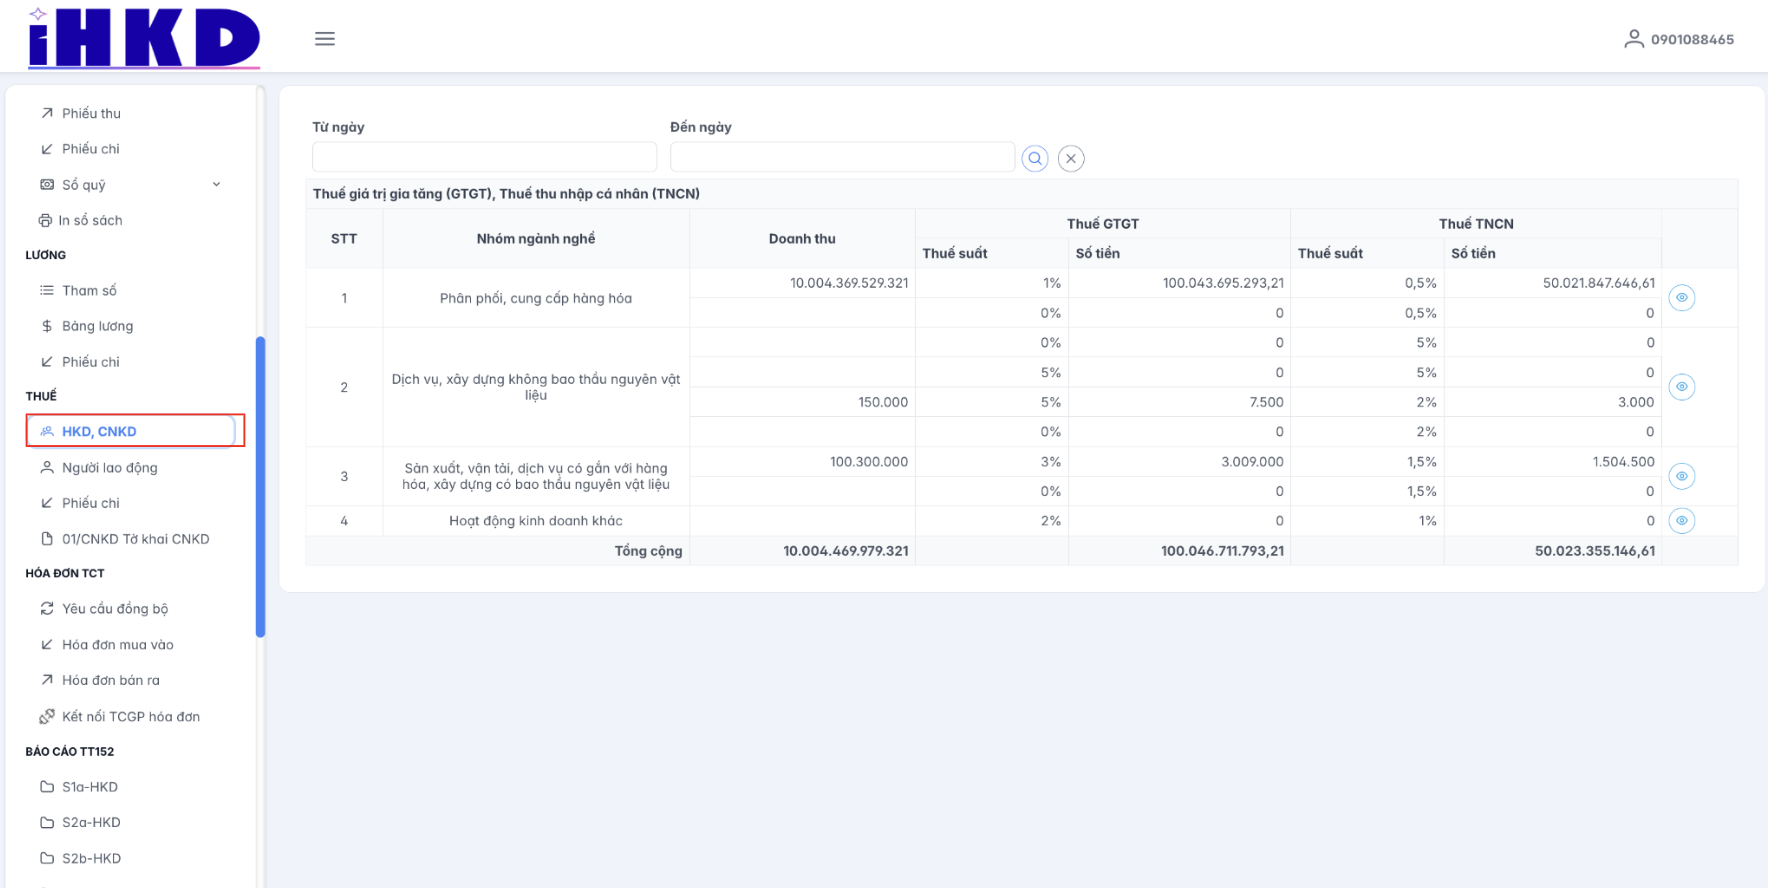The height and width of the screenshot is (888, 1770).
Task: Click eye icon for Hoạt động kinh doanh khác
Action: 1682,521
